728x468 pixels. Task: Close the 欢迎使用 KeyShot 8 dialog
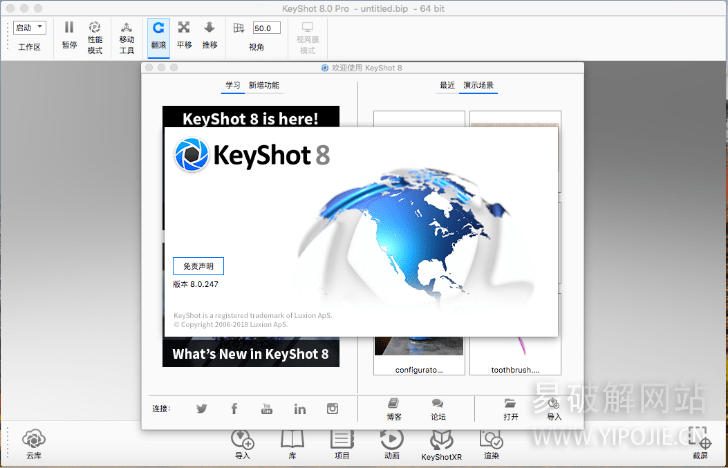(149, 68)
